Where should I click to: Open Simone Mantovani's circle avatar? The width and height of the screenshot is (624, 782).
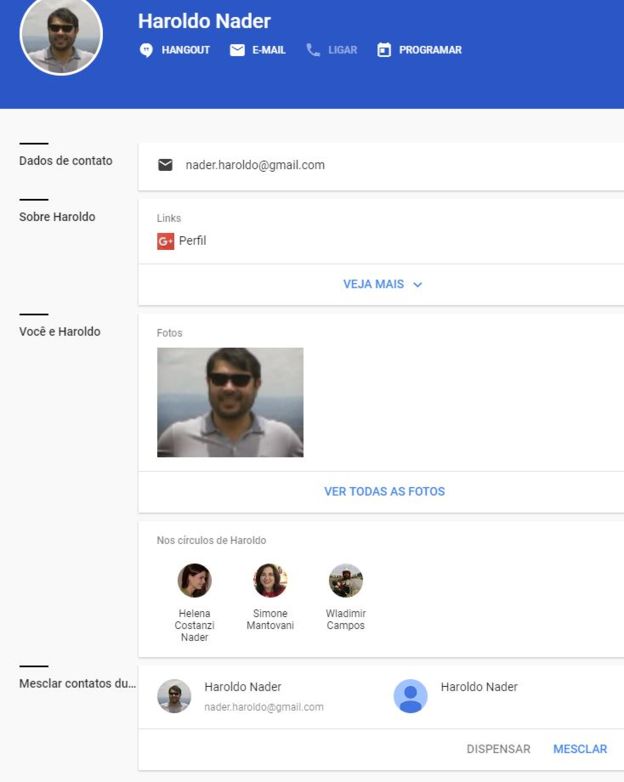tap(270, 580)
